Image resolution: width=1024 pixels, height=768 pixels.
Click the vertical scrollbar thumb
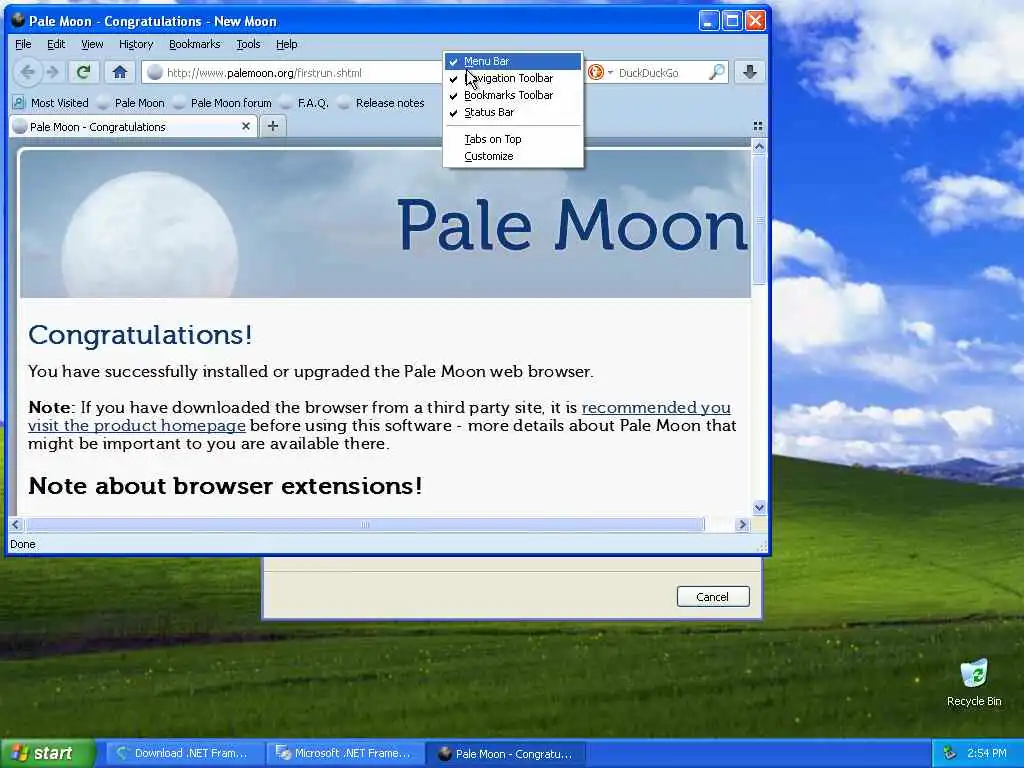pyautogui.click(x=759, y=220)
